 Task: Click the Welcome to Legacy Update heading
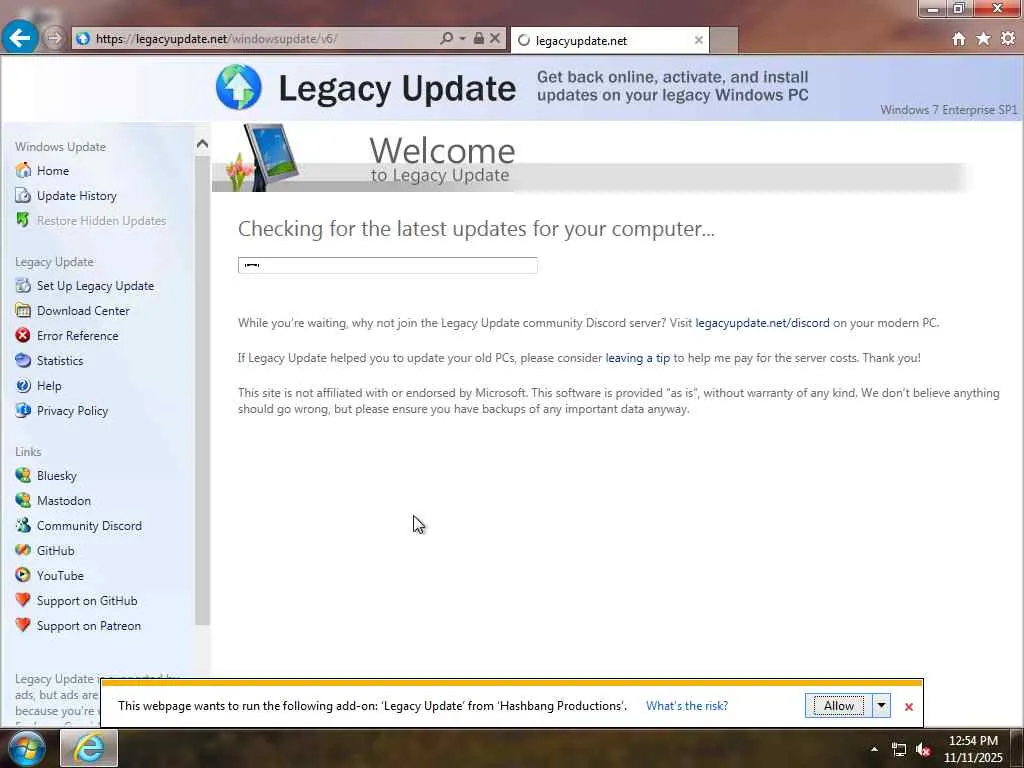[442, 159]
